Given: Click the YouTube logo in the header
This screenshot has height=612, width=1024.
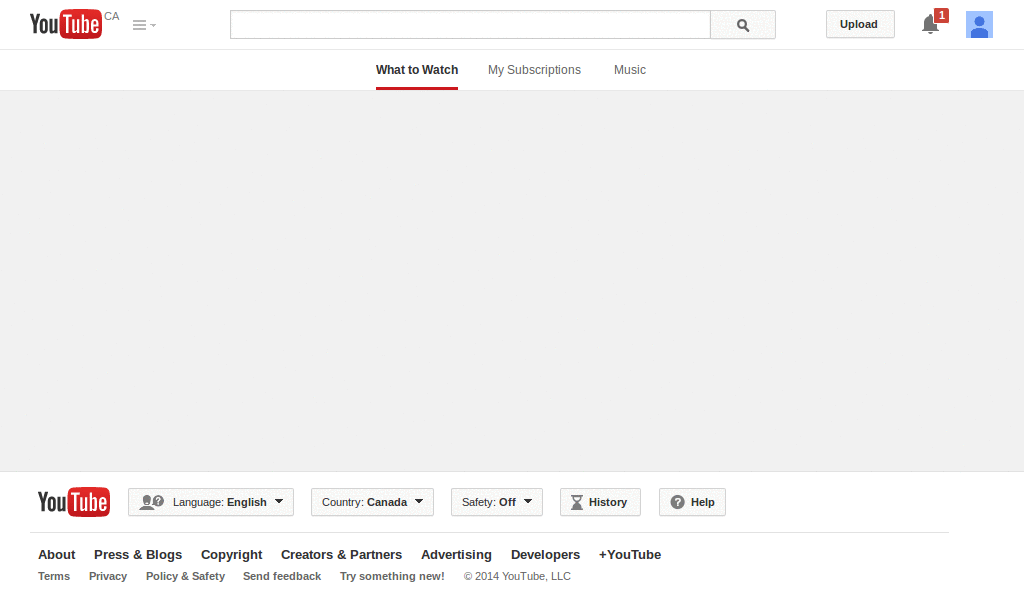Looking at the screenshot, I should point(66,24).
